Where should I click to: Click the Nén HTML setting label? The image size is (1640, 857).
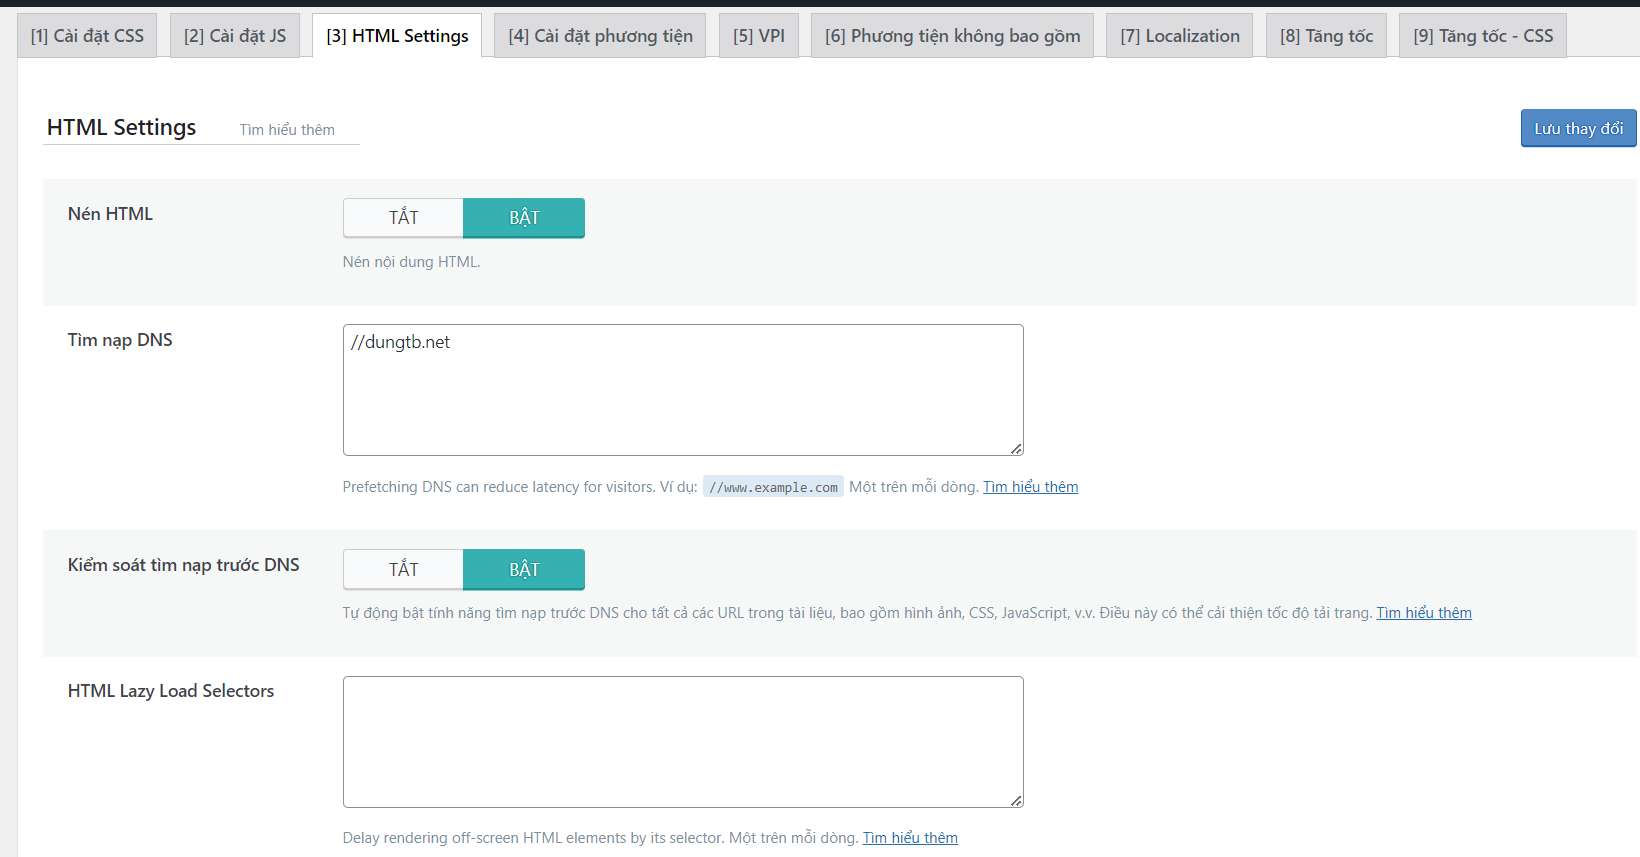tap(110, 214)
